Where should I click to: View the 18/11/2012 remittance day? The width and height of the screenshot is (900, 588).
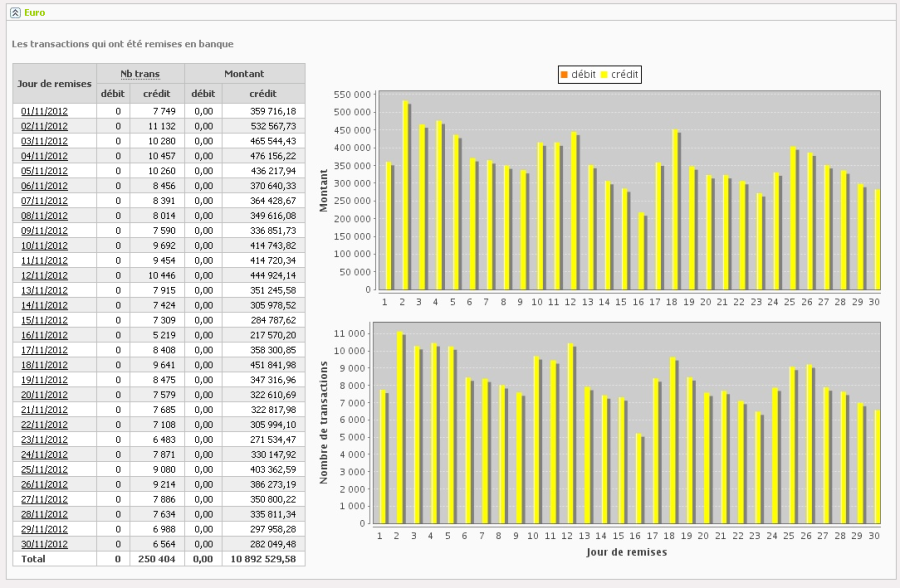point(44,365)
